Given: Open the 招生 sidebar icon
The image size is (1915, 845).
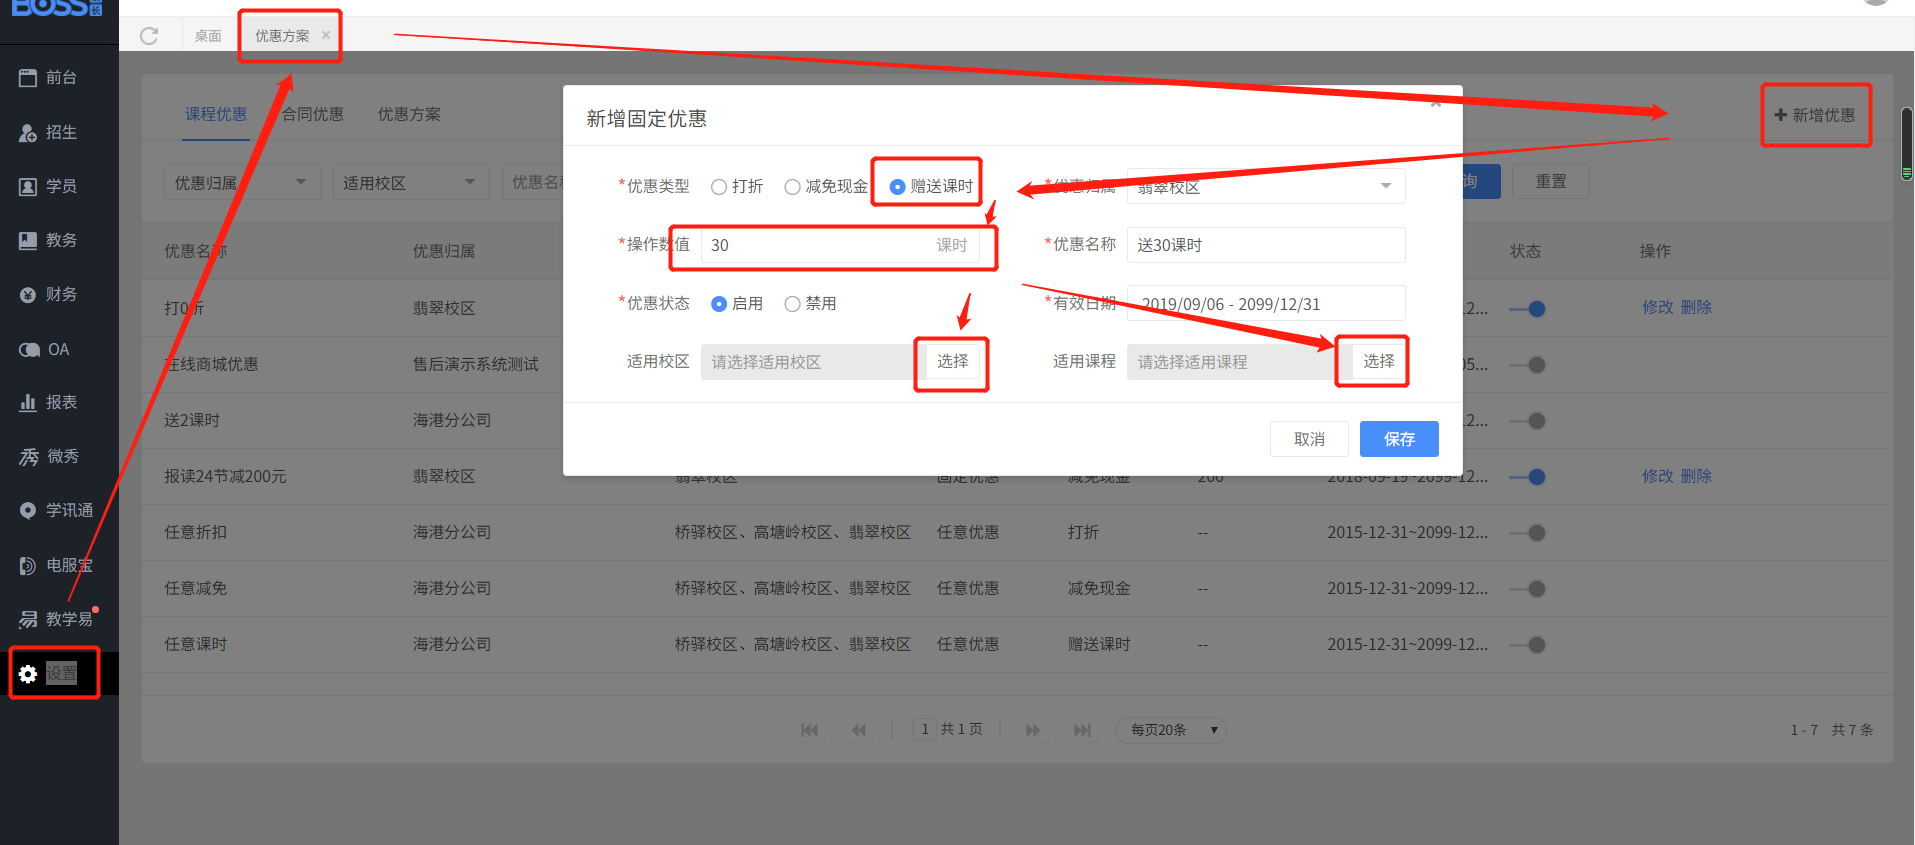Looking at the screenshot, I should (28, 132).
